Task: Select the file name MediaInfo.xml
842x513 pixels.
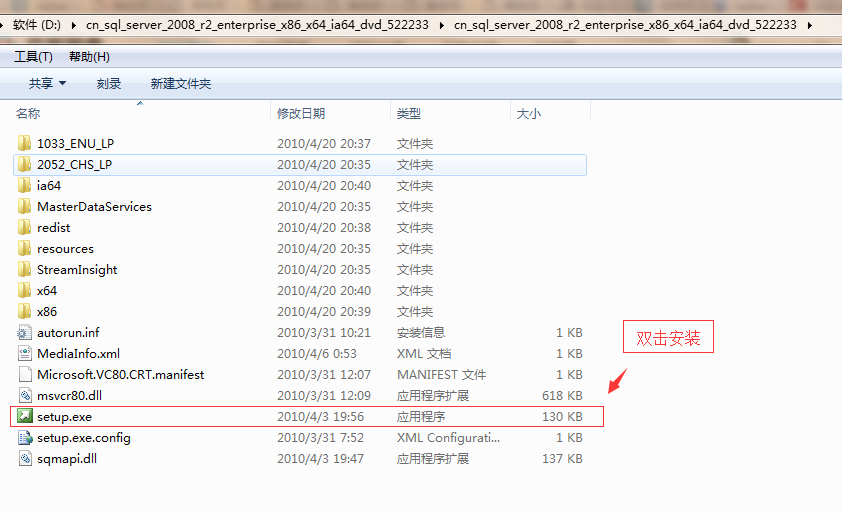Action: click(x=78, y=353)
